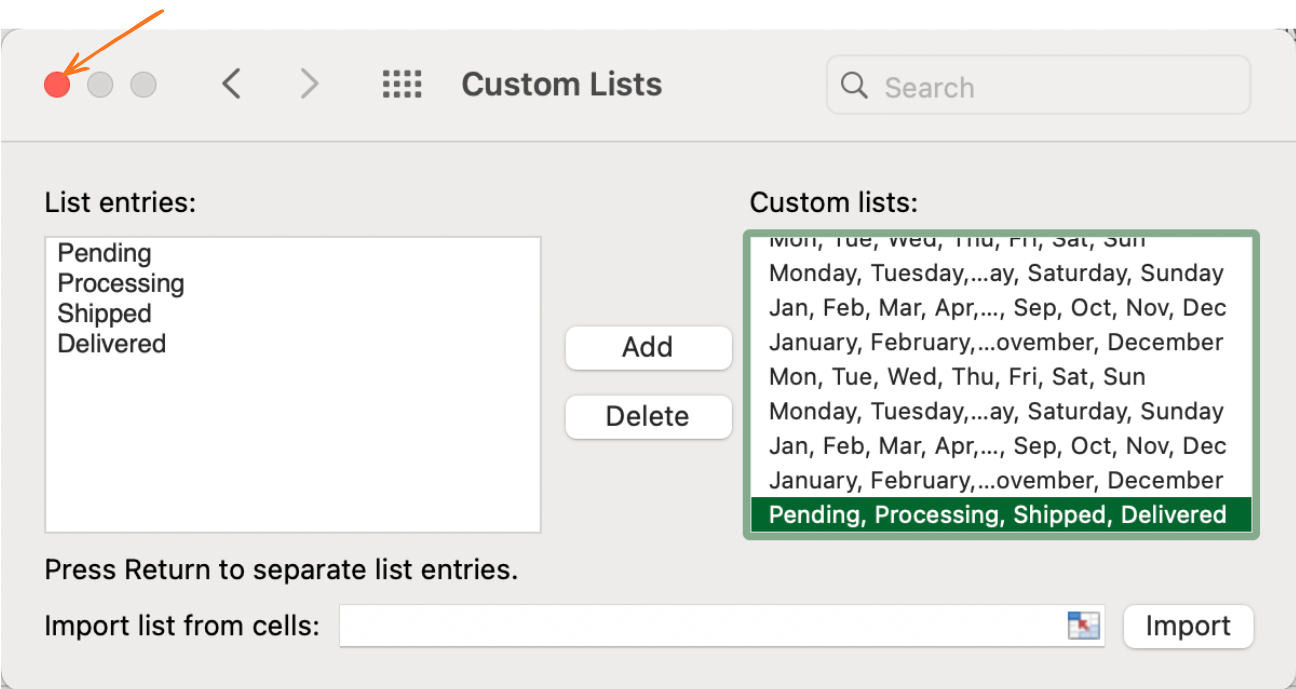
Task: Go back with the left chevron
Action: [x=231, y=84]
